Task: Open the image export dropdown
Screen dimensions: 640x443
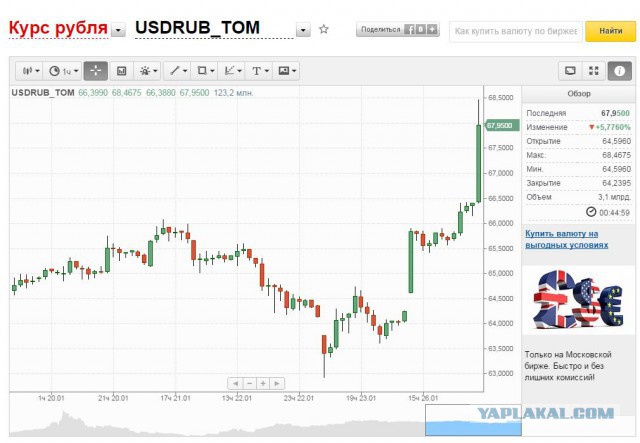Action: coord(287,71)
